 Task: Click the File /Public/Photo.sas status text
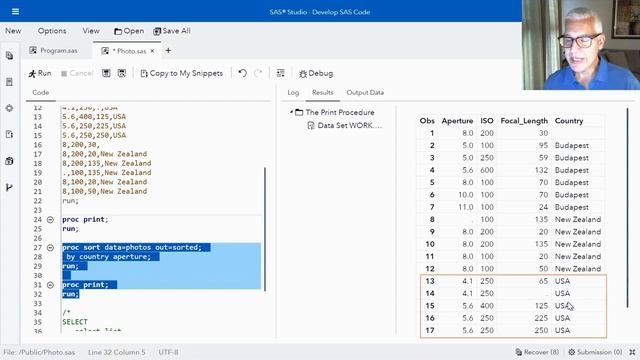[x=39, y=352]
